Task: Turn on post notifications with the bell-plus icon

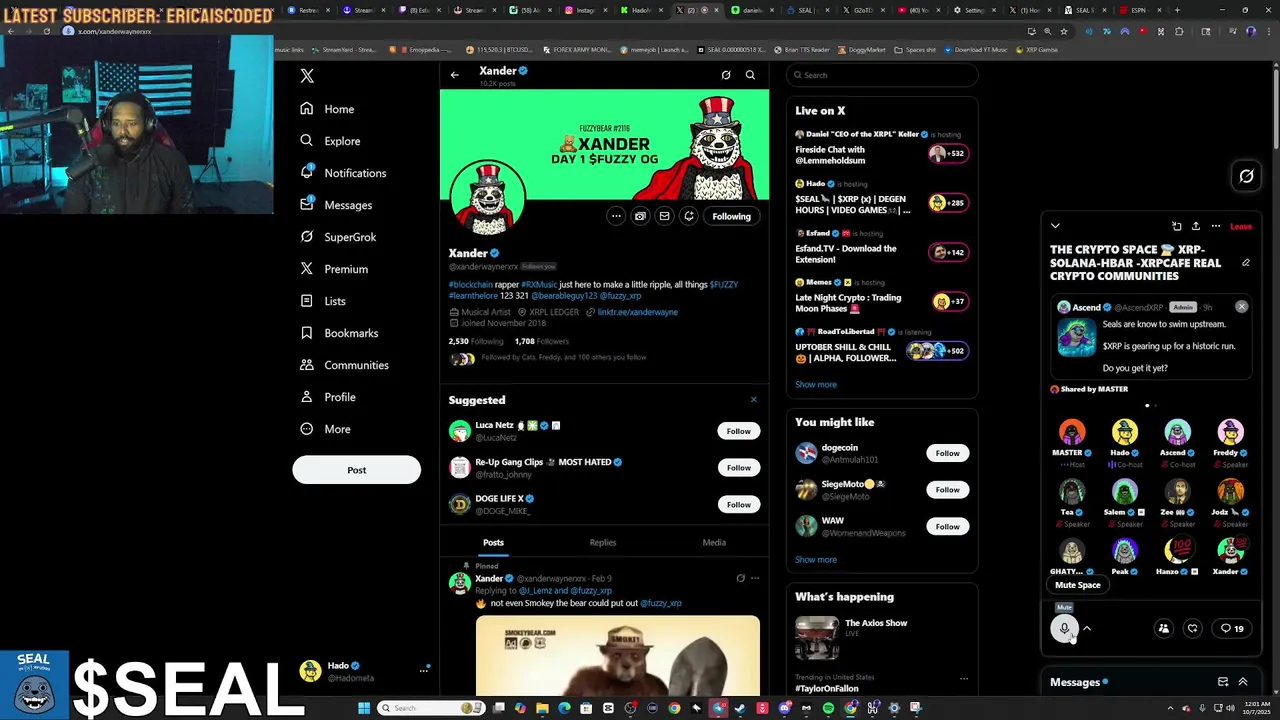Action: click(x=688, y=216)
